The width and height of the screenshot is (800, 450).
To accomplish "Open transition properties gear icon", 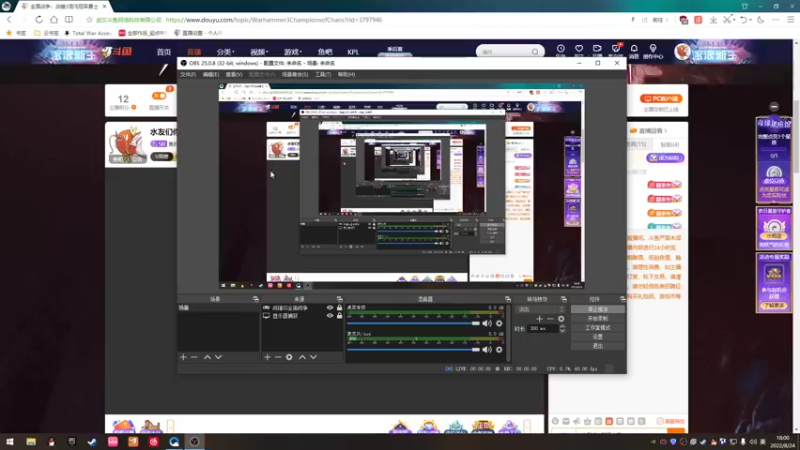I will 561,319.
